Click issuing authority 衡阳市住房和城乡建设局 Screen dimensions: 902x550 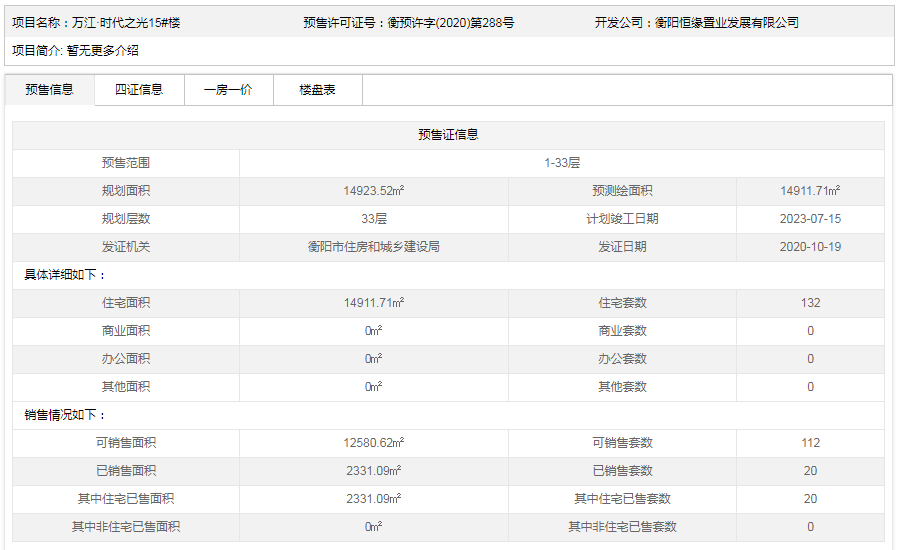click(373, 247)
